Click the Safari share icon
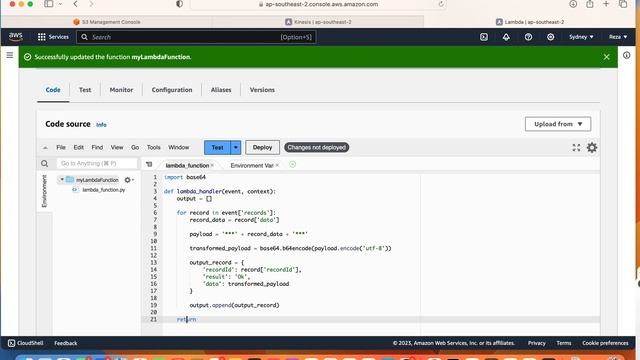This screenshot has height=360, width=640. tap(590, 4)
